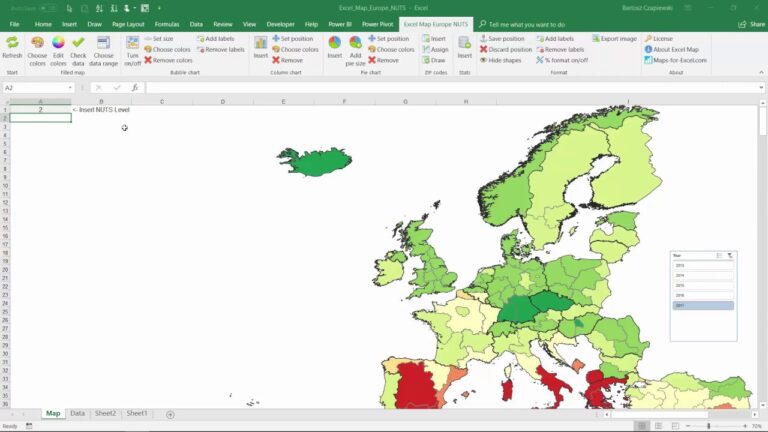Expand the formula bar arrow
This screenshot has height=432, width=768.
(761, 88)
